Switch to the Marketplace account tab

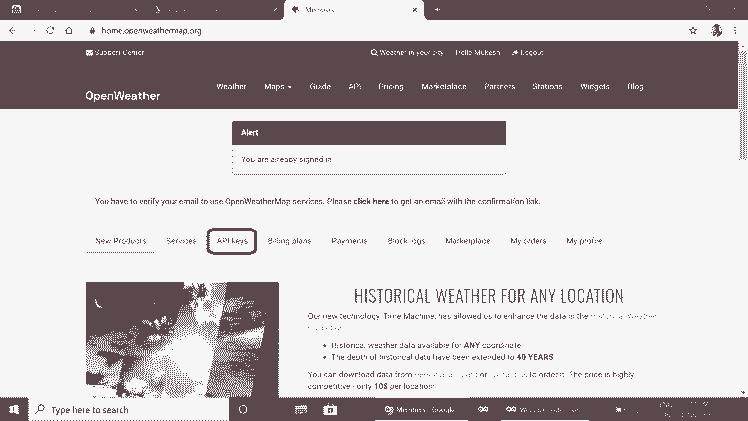(x=468, y=241)
